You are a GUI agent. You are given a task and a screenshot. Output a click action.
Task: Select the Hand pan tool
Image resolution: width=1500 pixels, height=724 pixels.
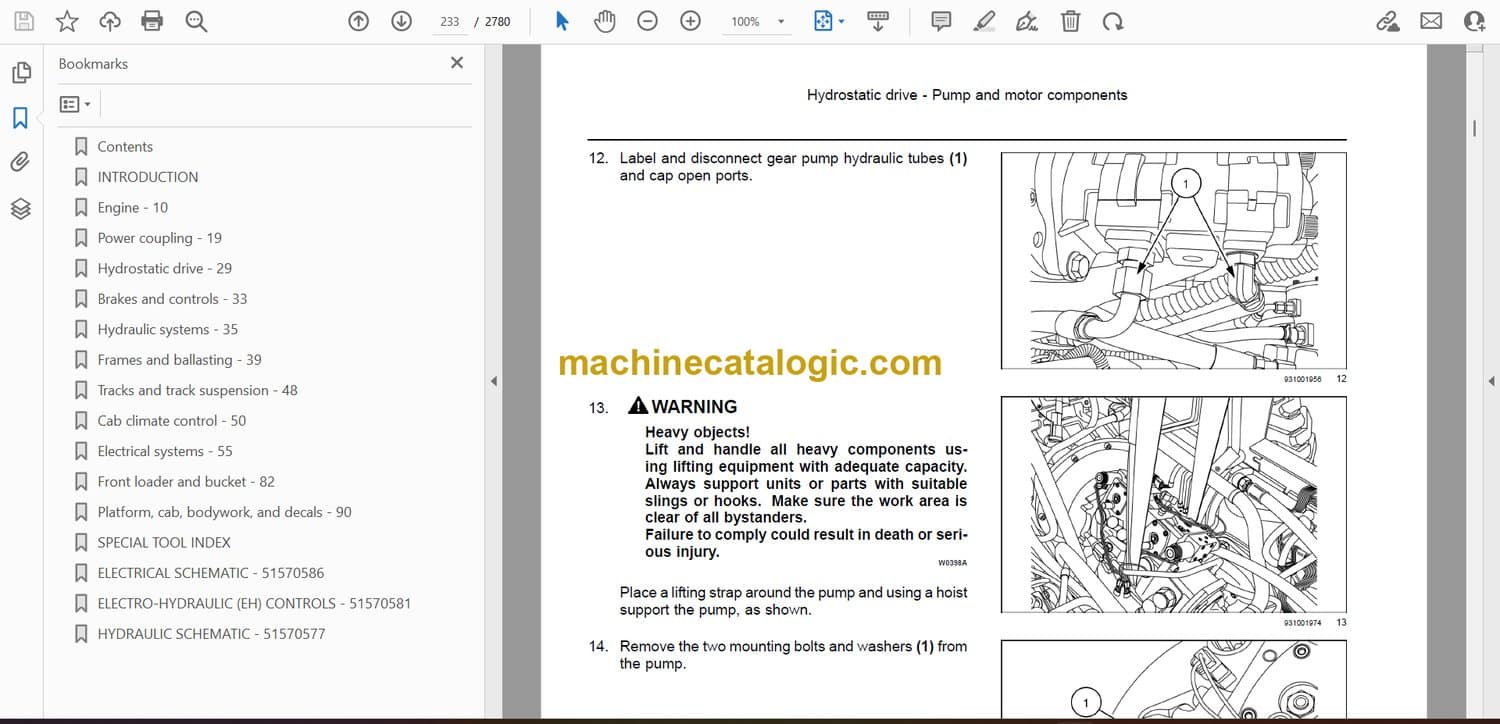[604, 21]
